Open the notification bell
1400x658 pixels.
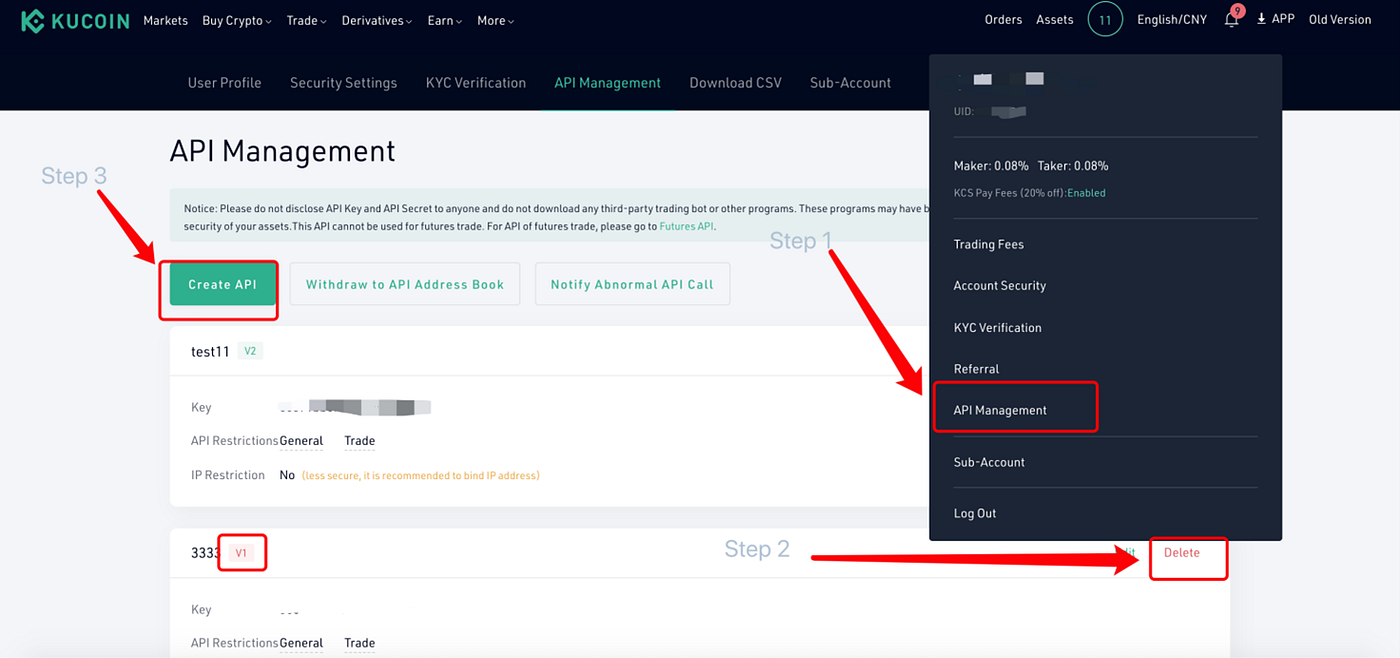click(1231, 19)
